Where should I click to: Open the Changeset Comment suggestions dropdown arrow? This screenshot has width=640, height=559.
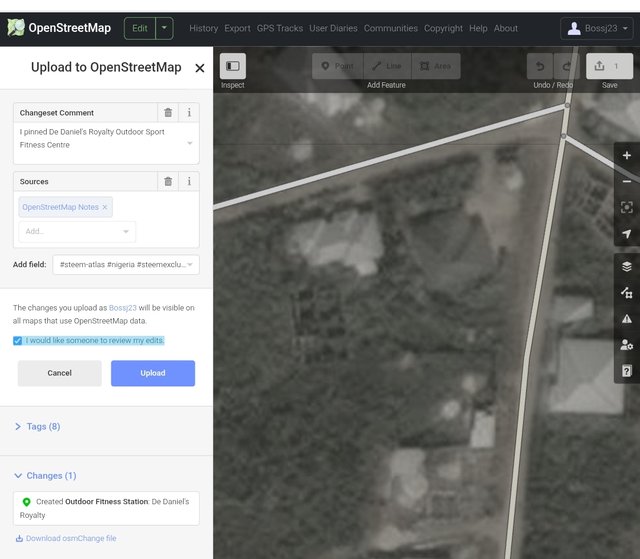[x=190, y=143]
